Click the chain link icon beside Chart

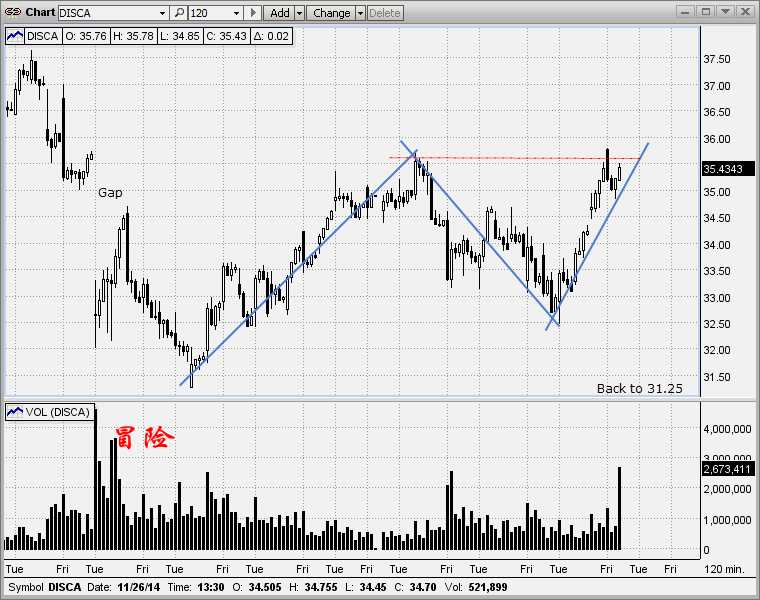(x=13, y=13)
